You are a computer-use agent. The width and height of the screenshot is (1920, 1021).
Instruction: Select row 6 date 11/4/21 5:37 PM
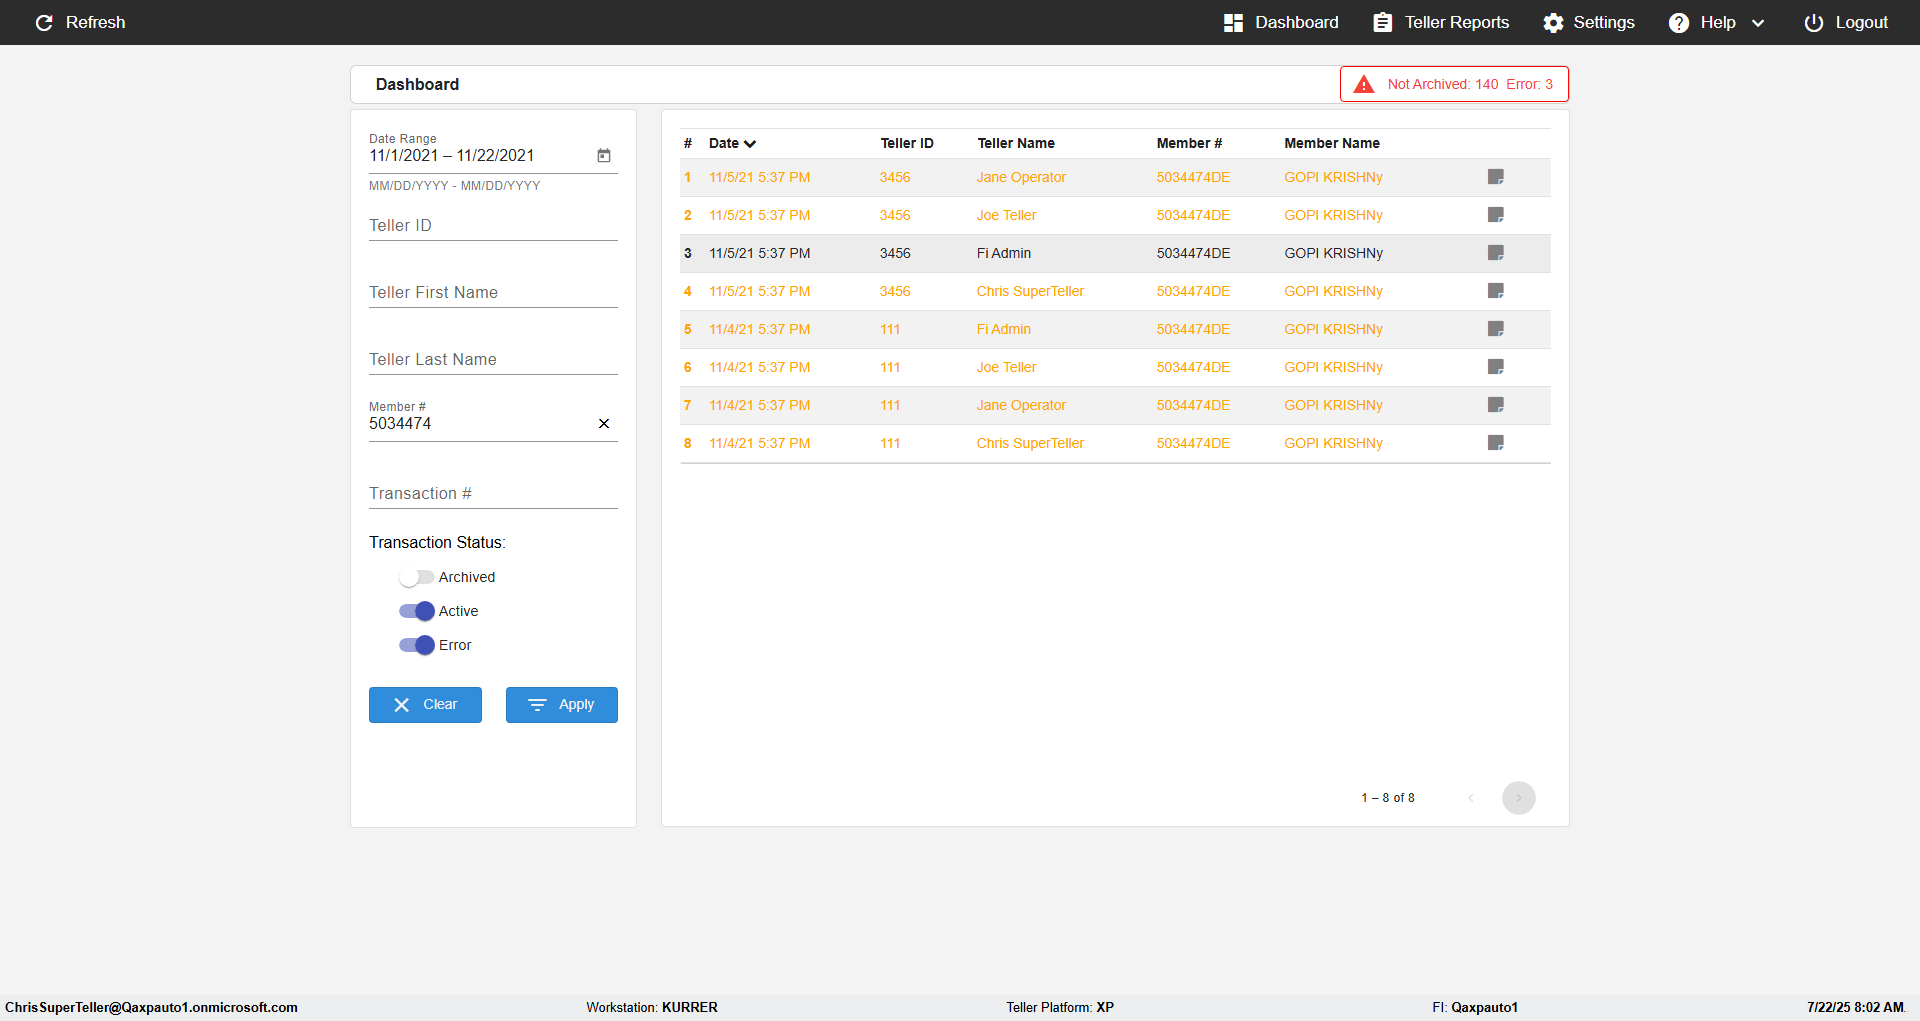[x=760, y=367]
